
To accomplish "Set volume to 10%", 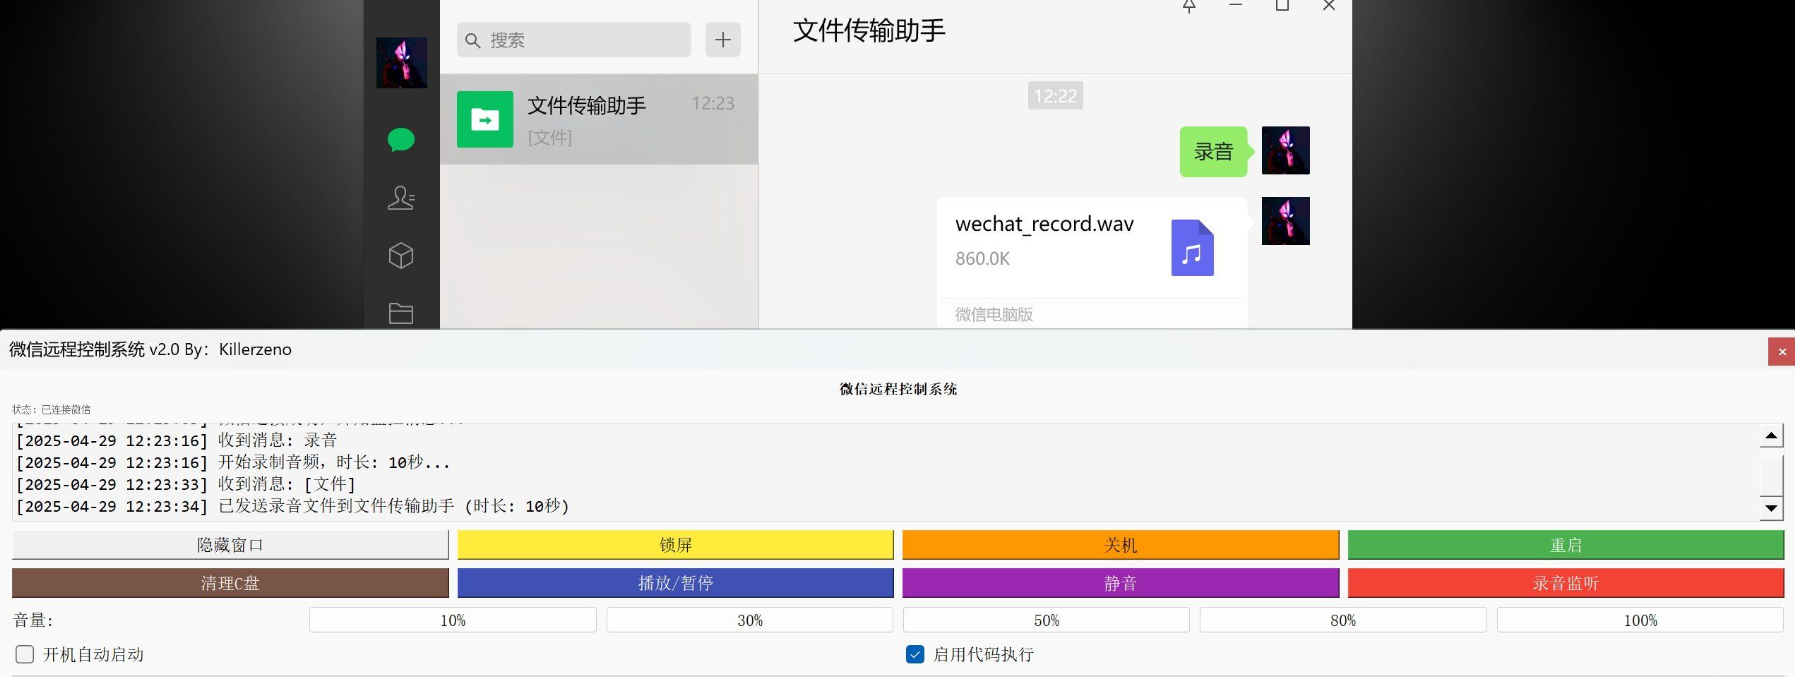I will point(453,620).
